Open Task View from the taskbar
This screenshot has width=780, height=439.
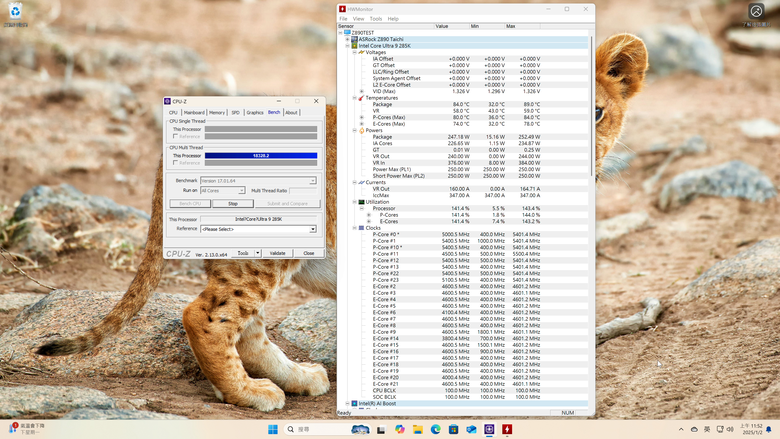tap(381, 429)
